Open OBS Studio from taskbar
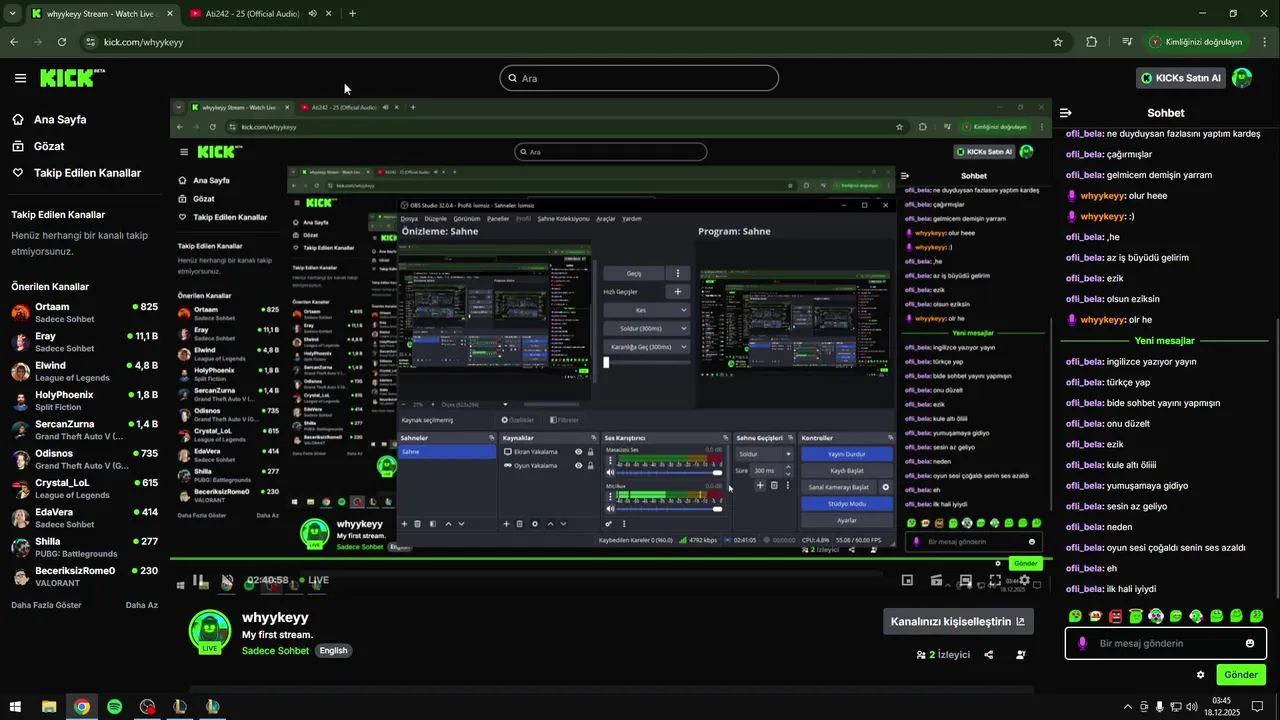This screenshot has width=1280, height=720. click(148, 707)
